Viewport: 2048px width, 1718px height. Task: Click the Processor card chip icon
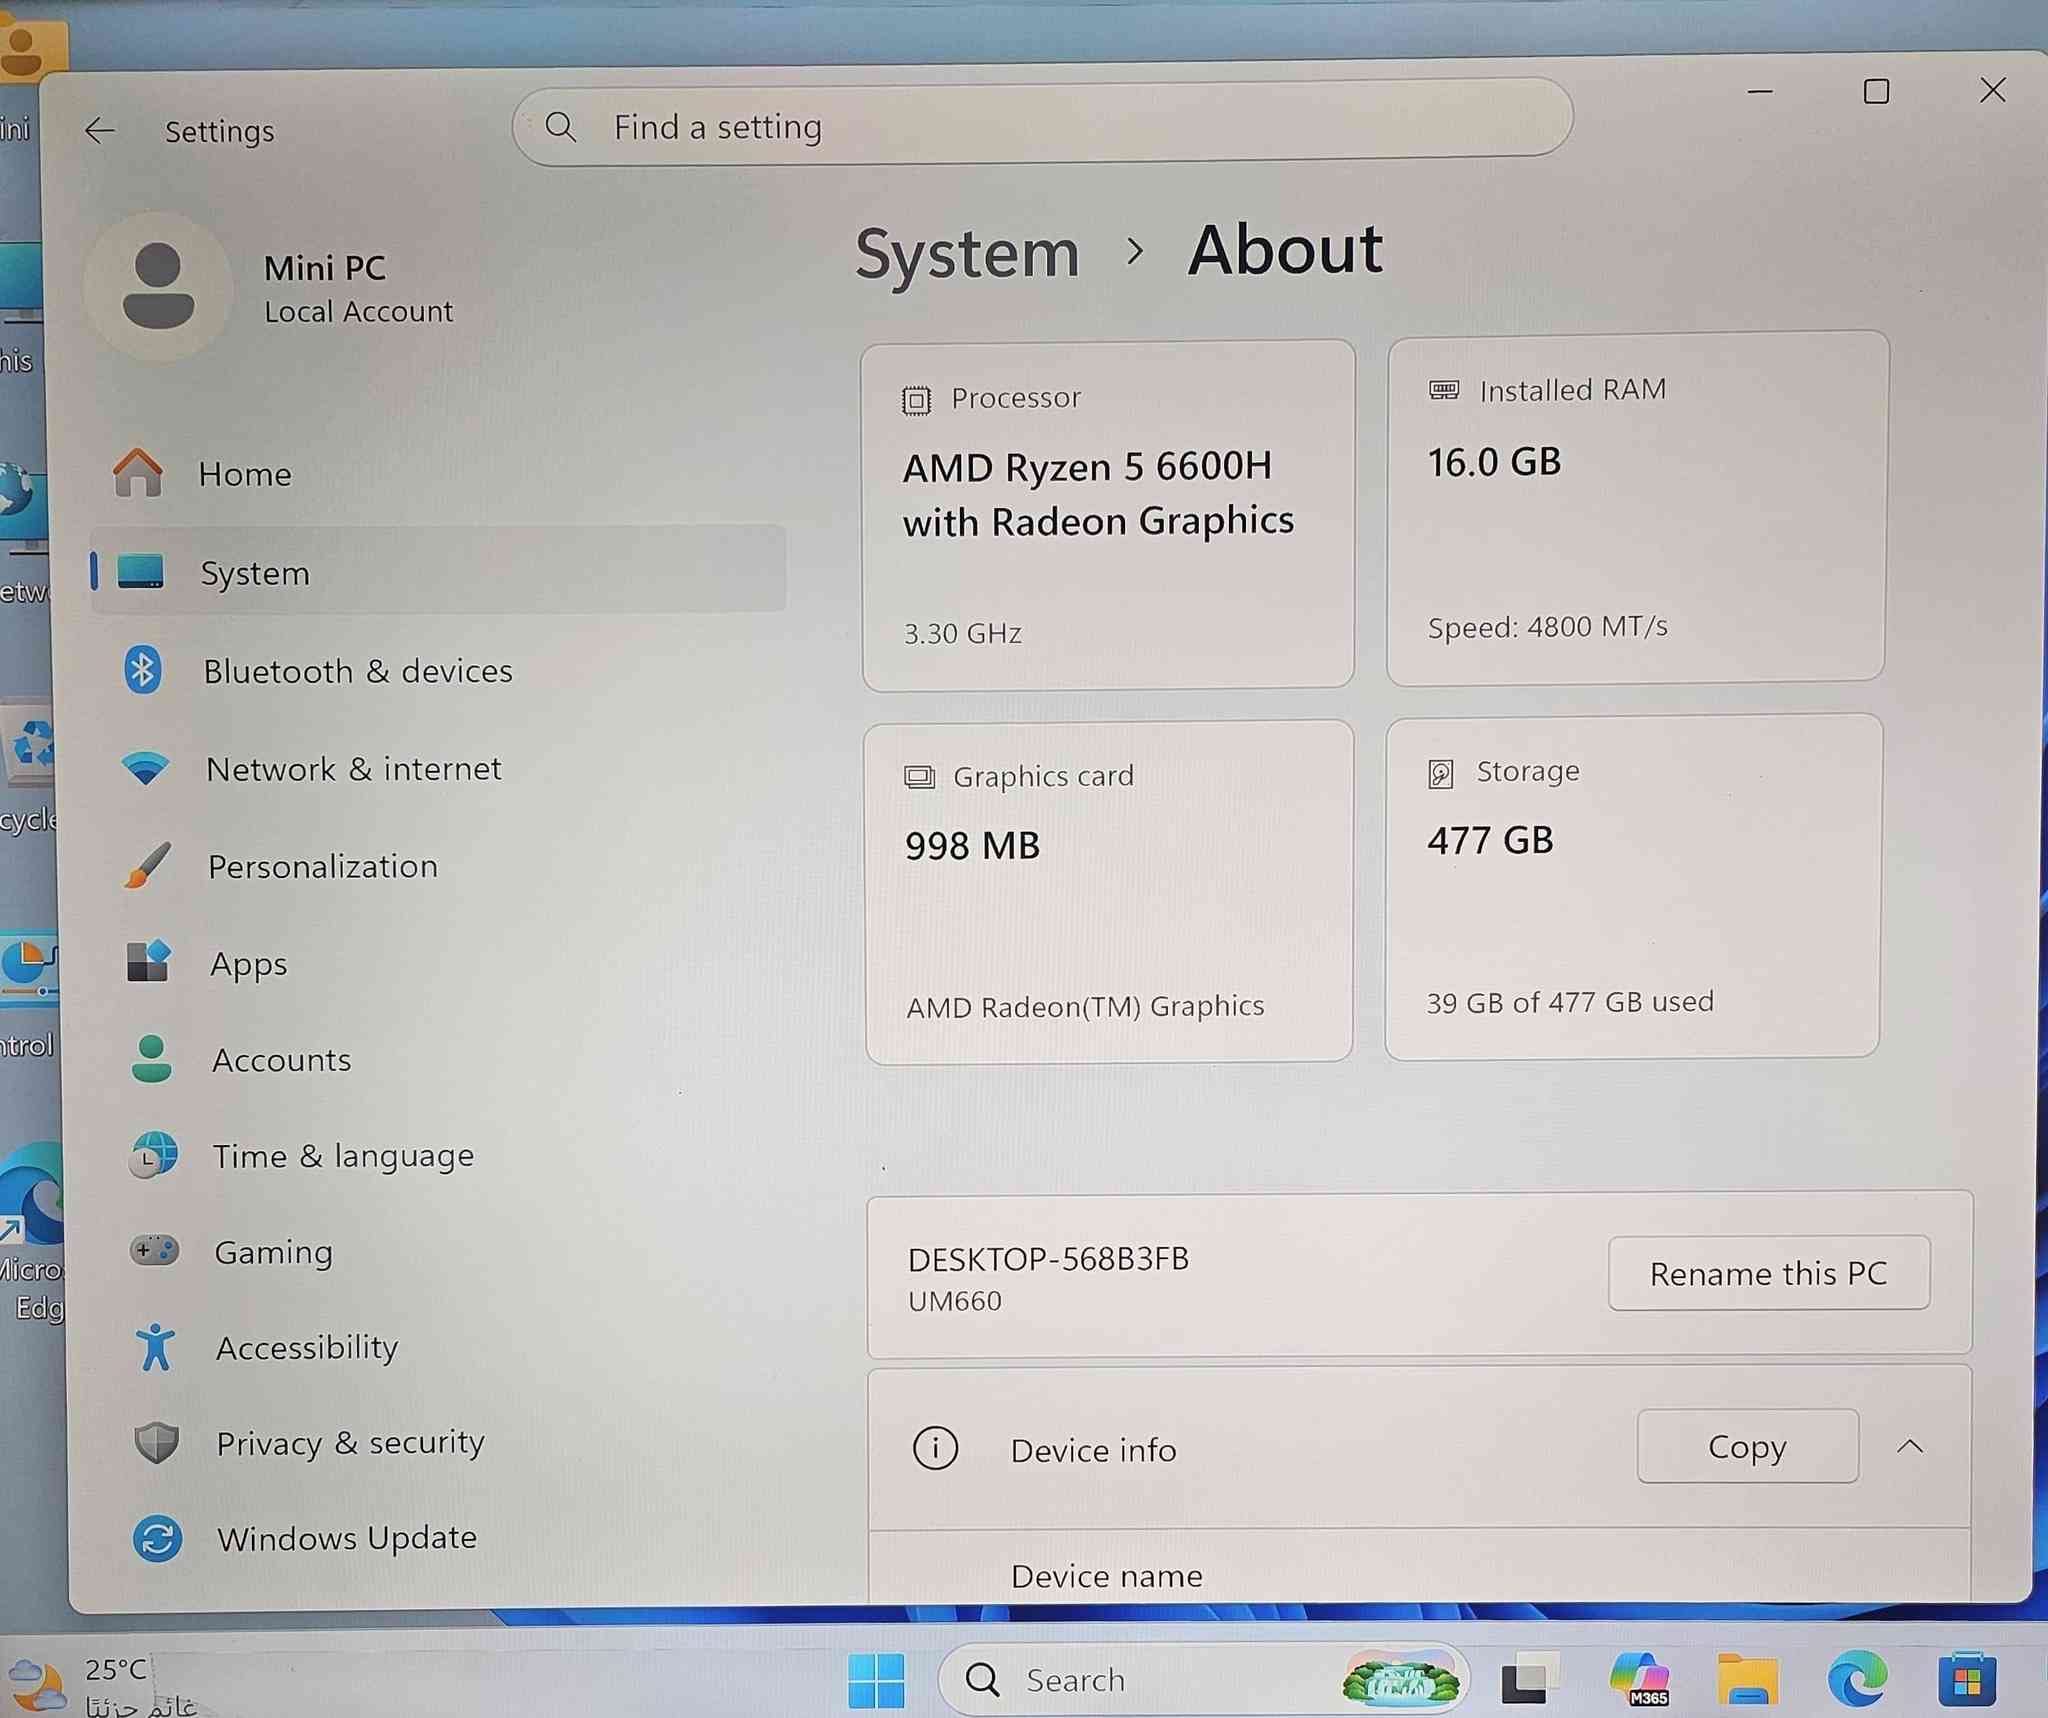916,400
